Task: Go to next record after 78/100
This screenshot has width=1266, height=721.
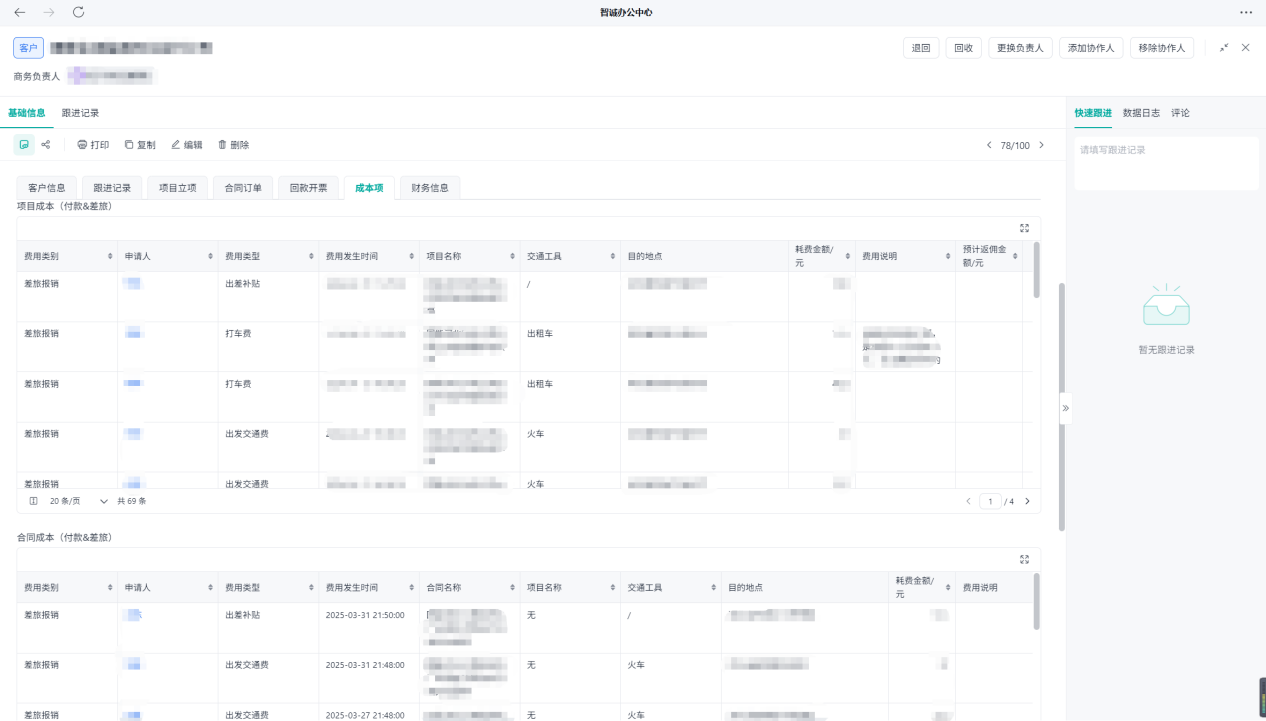Action: point(1041,145)
